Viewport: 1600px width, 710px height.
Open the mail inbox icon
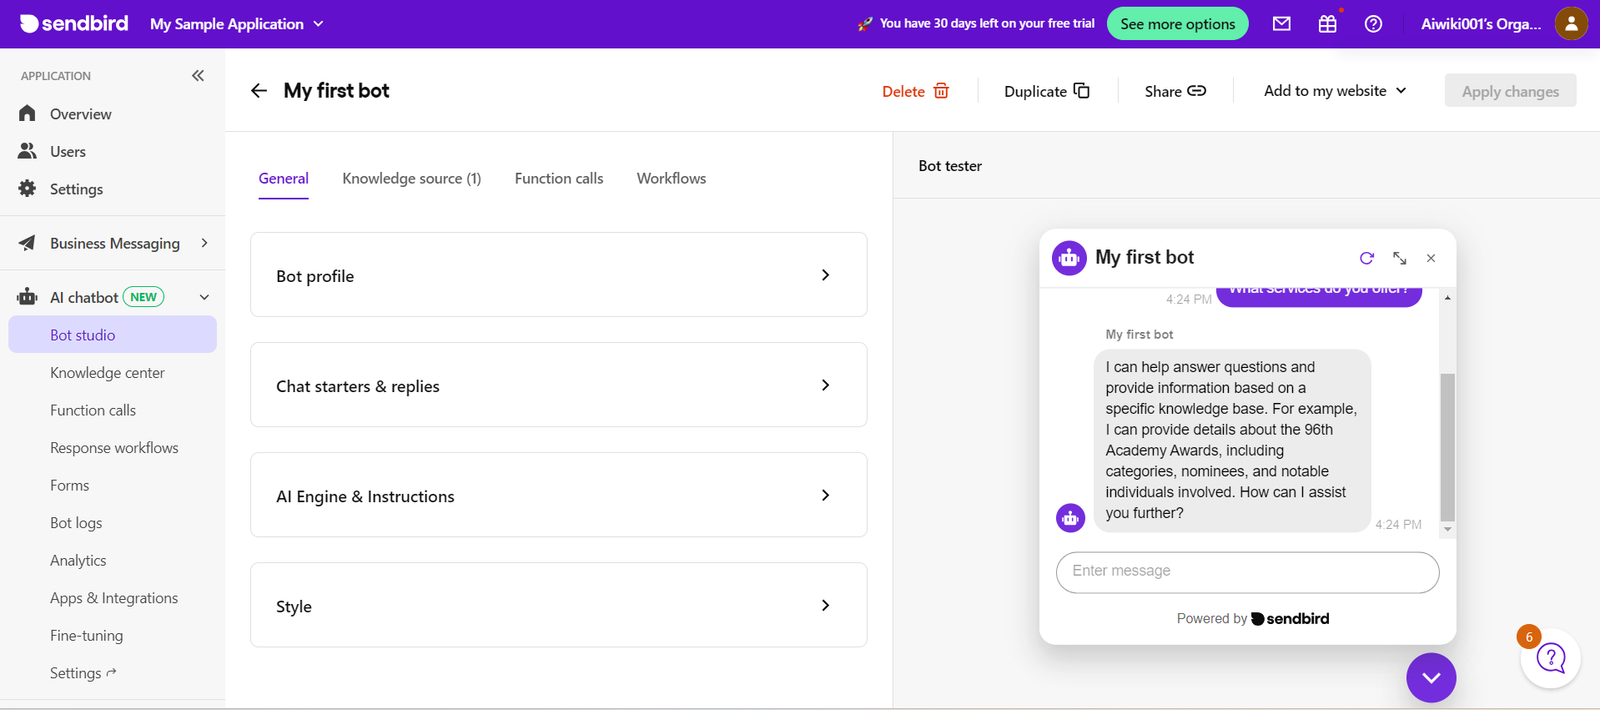click(x=1281, y=24)
